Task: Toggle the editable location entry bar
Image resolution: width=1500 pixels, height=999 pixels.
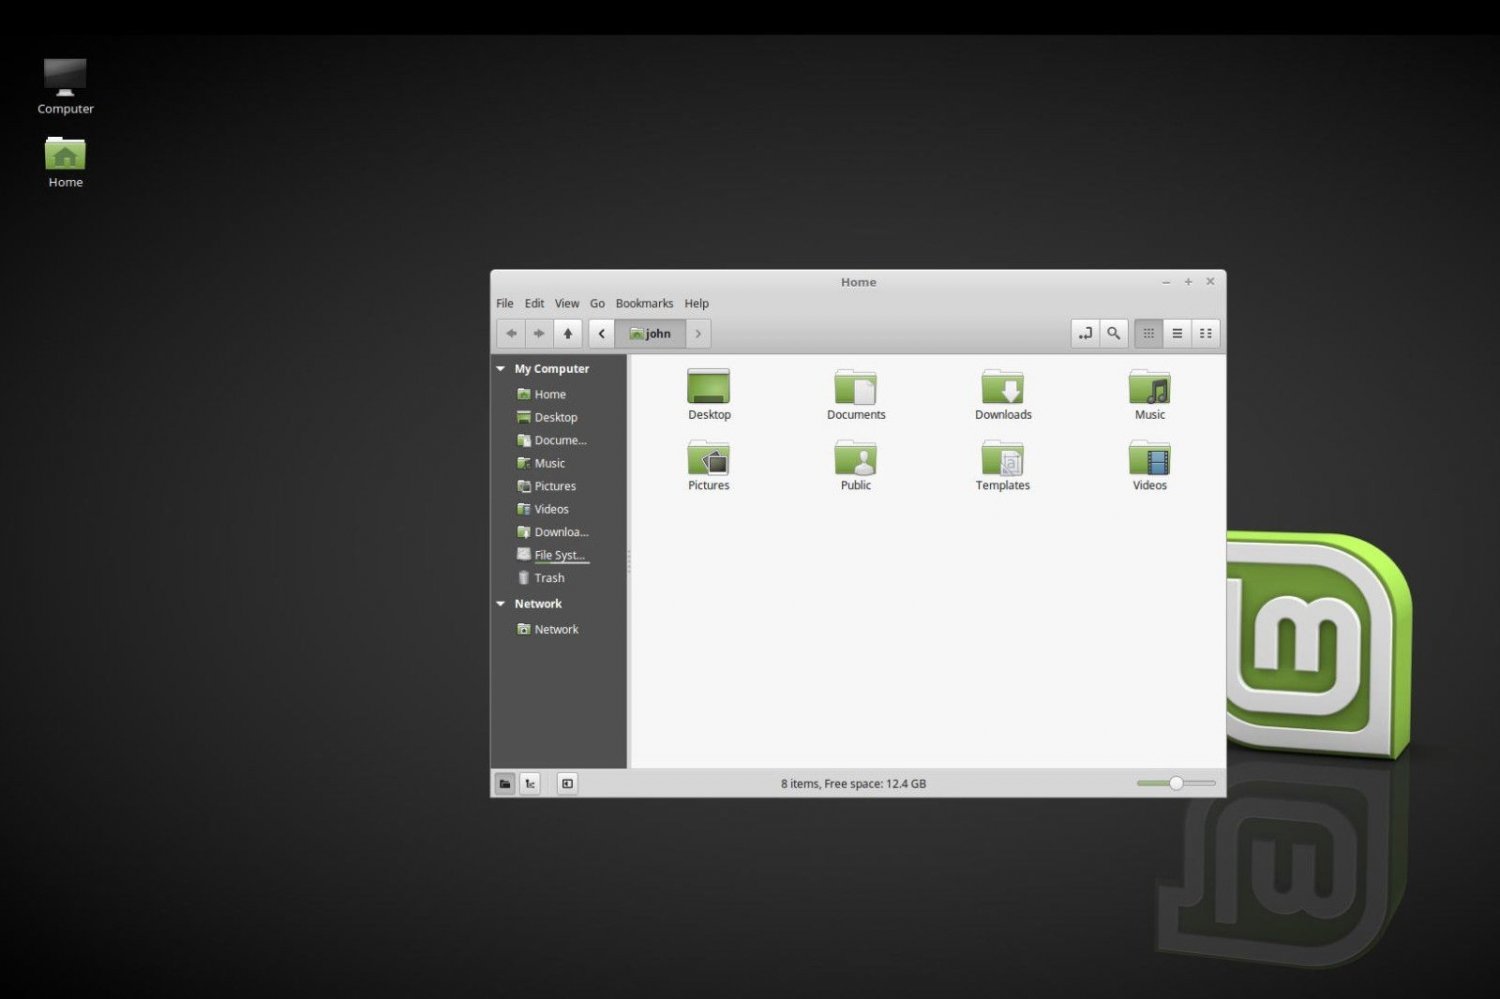Action: coord(1085,333)
